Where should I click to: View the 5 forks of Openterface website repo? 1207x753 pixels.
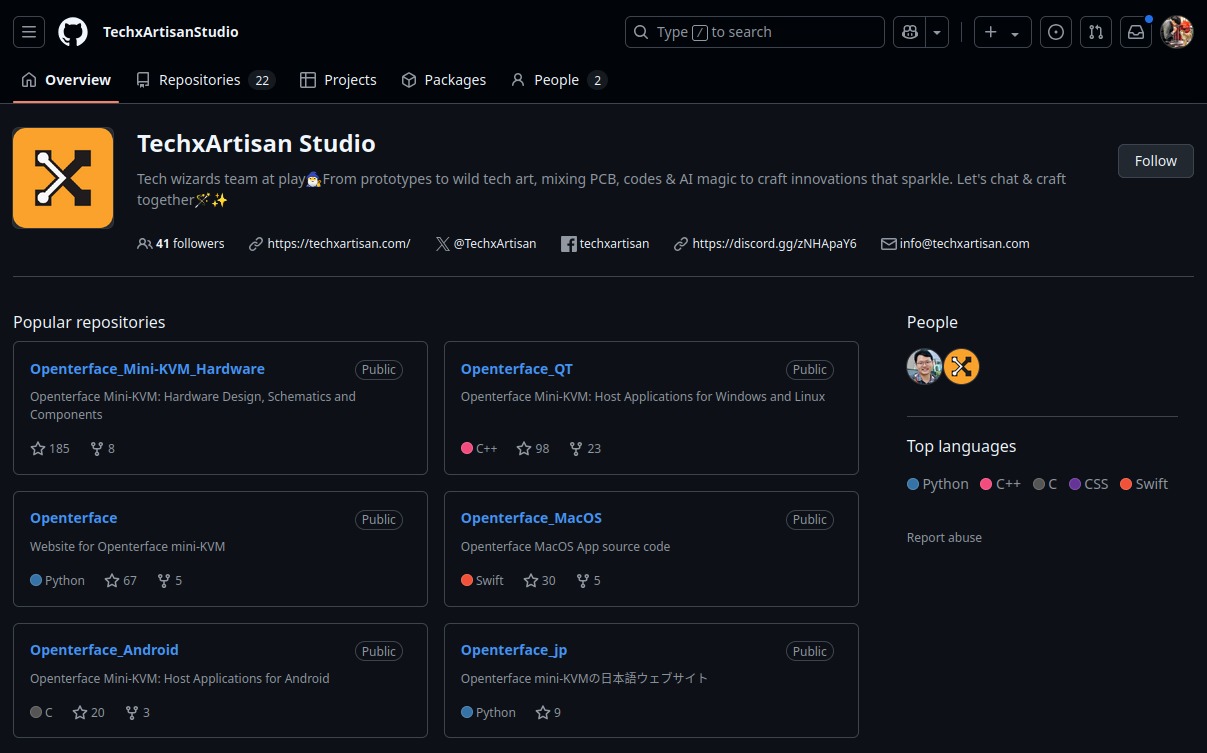[x=169, y=581]
